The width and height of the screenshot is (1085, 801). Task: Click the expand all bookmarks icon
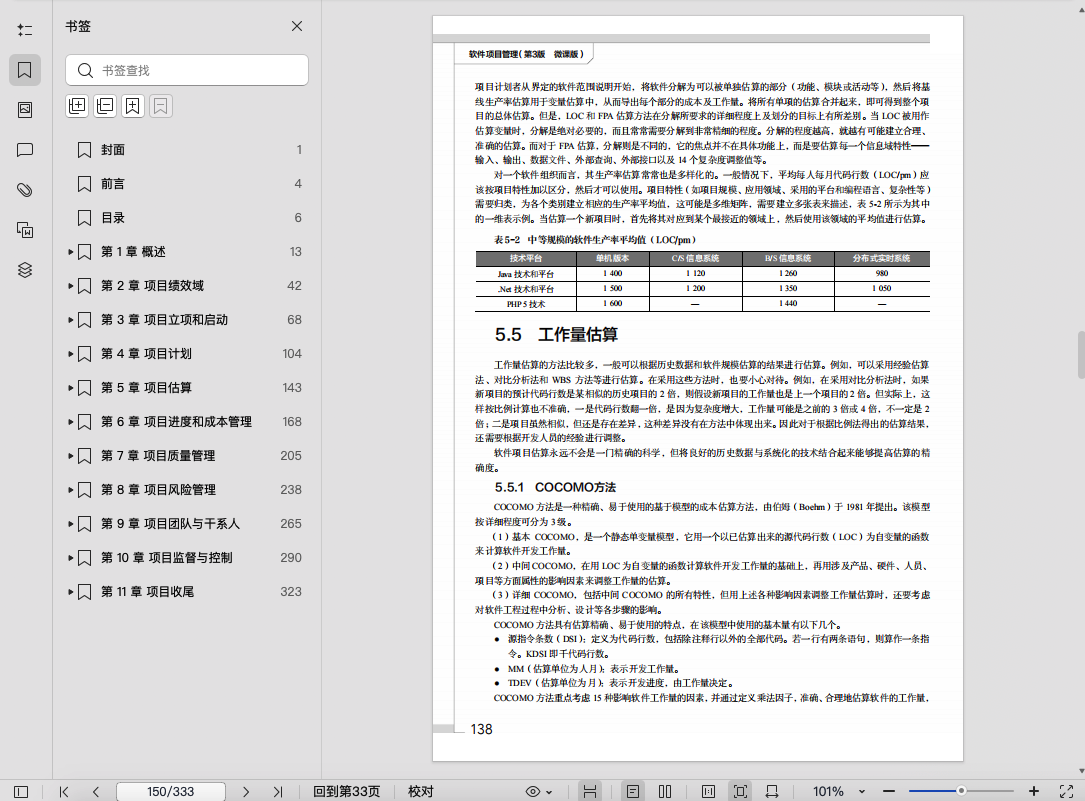pyautogui.click(x=77, y=106)
